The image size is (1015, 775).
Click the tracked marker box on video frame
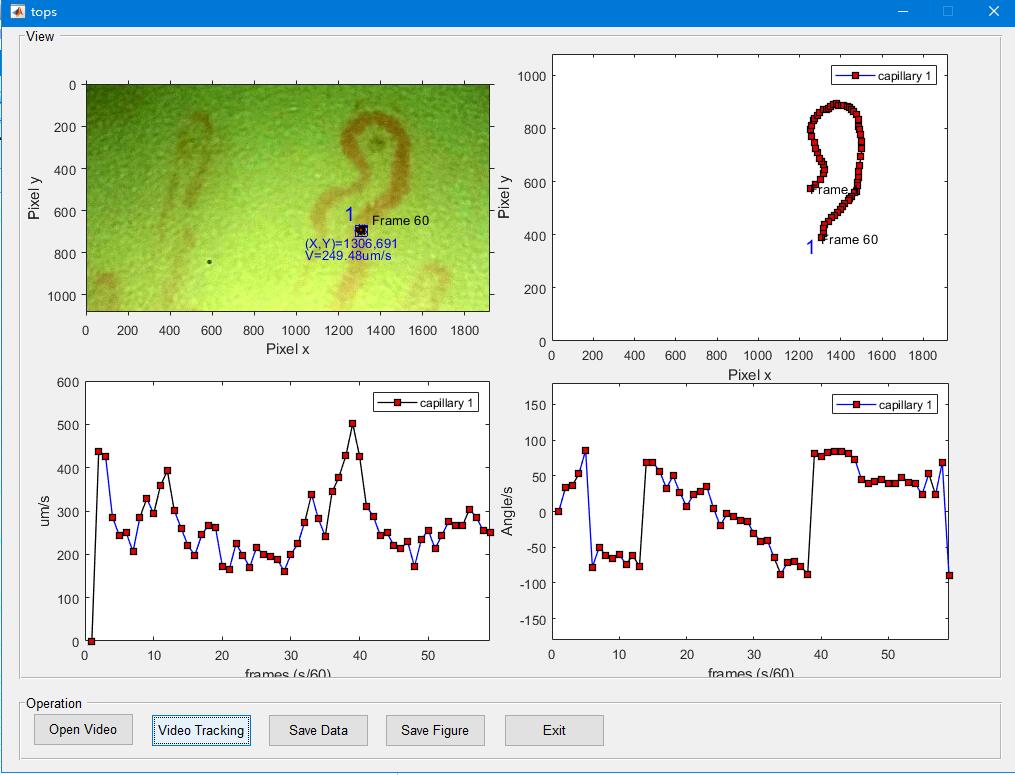coord(361,230)
